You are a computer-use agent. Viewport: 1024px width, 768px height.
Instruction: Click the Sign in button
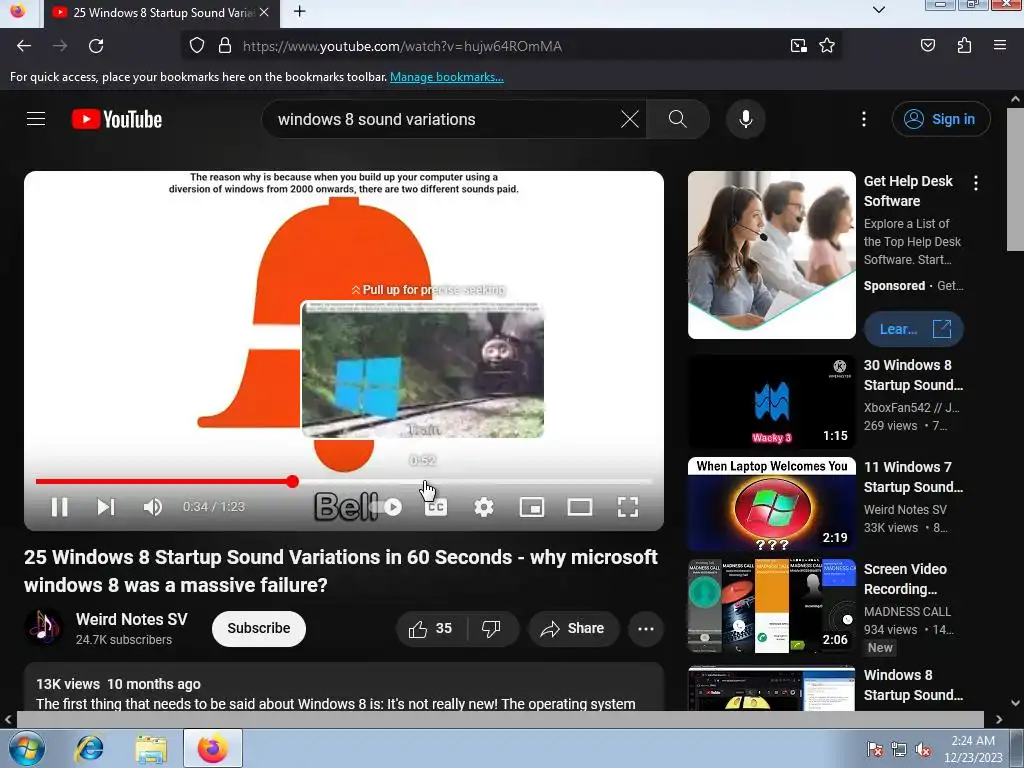[941, 119]
